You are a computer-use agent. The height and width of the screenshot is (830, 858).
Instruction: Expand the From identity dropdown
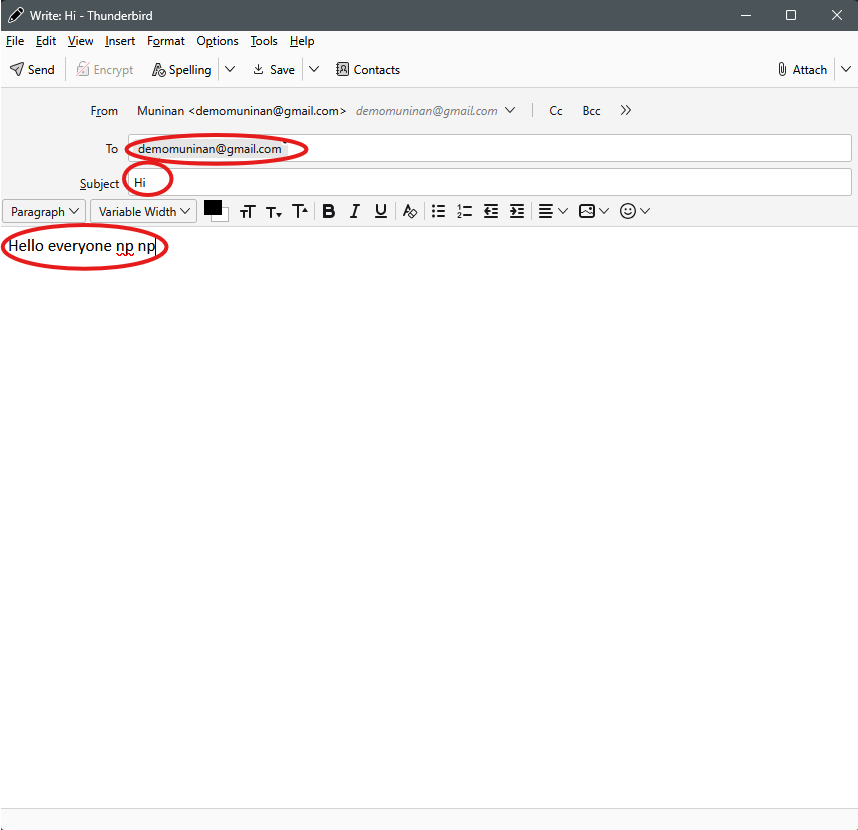tap(510, 111)
